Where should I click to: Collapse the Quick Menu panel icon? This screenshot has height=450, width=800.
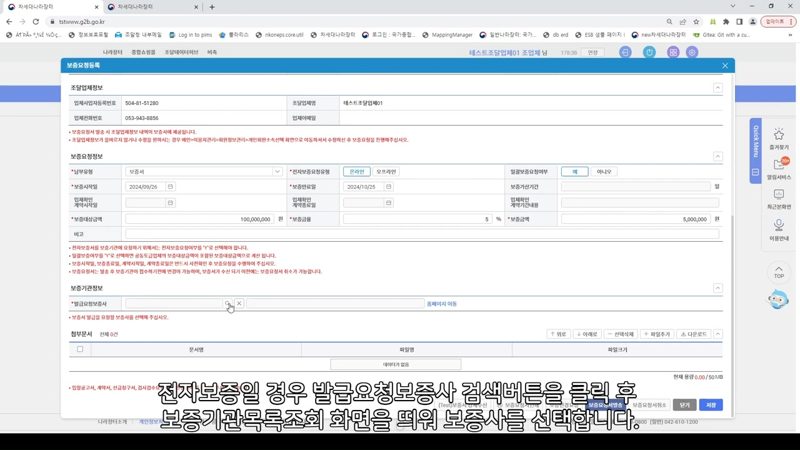(755, 172)
